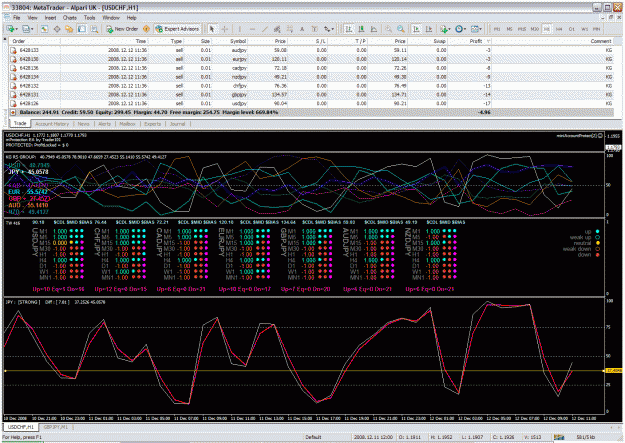Toggle the Data Window icon
Image resolution: width=625 pixels, height=443 pixels.
coord(57,29)
